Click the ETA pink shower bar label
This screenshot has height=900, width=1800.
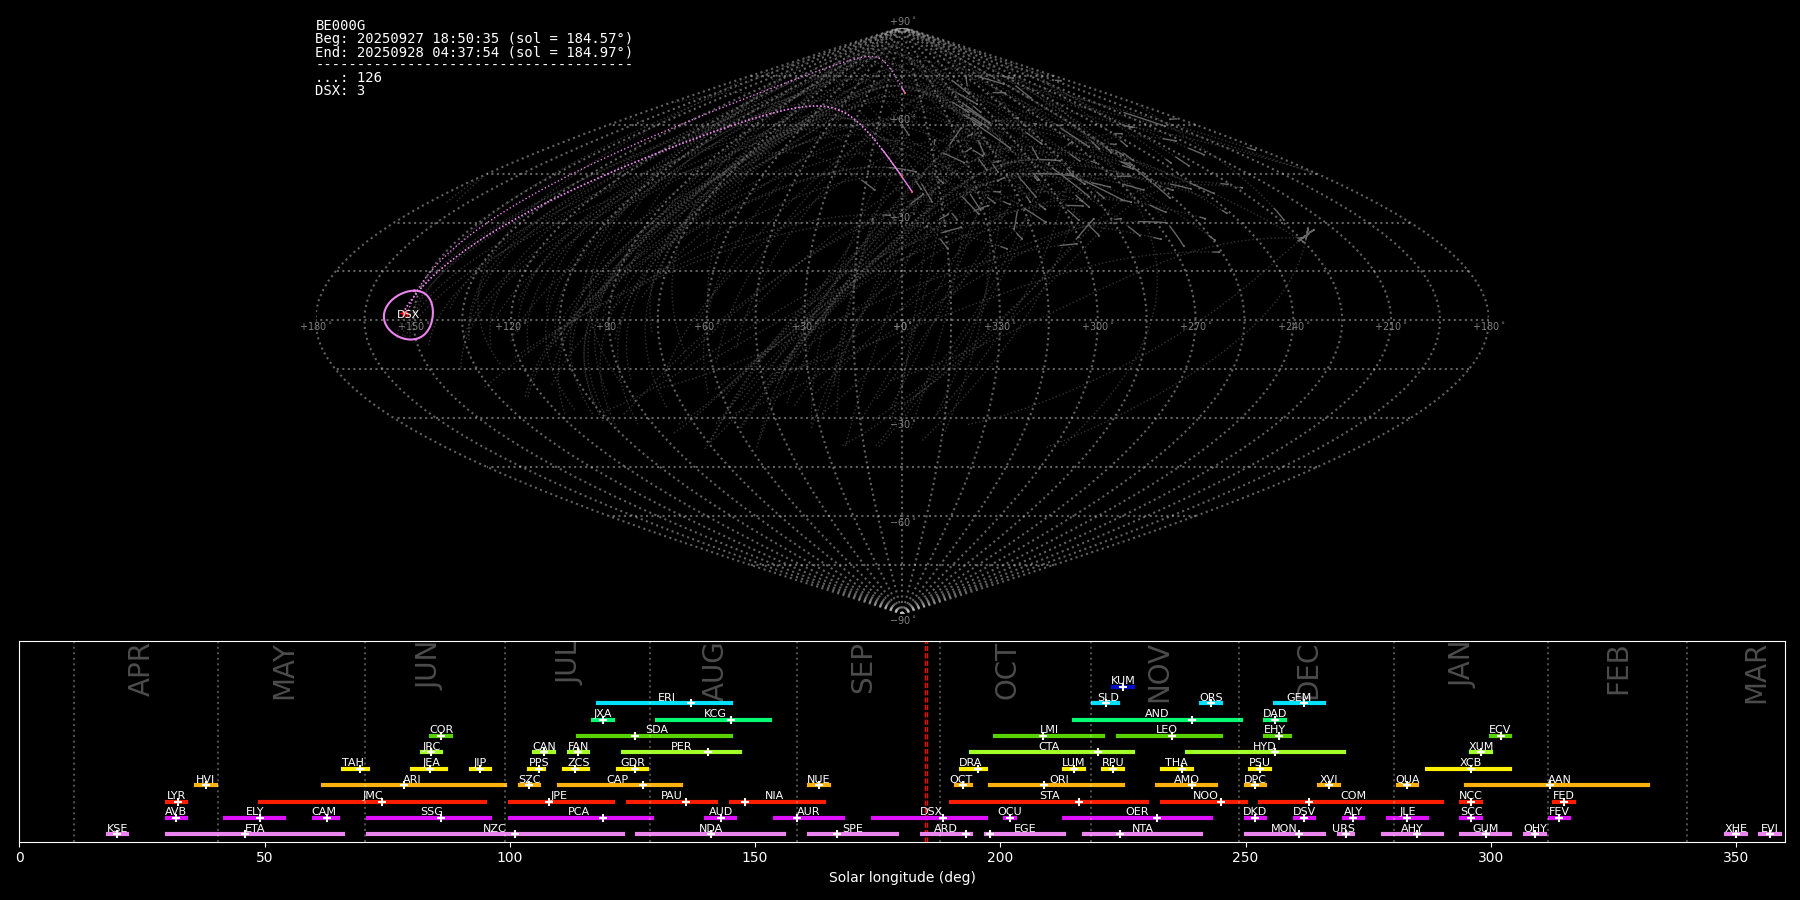[x=255, y=829]
